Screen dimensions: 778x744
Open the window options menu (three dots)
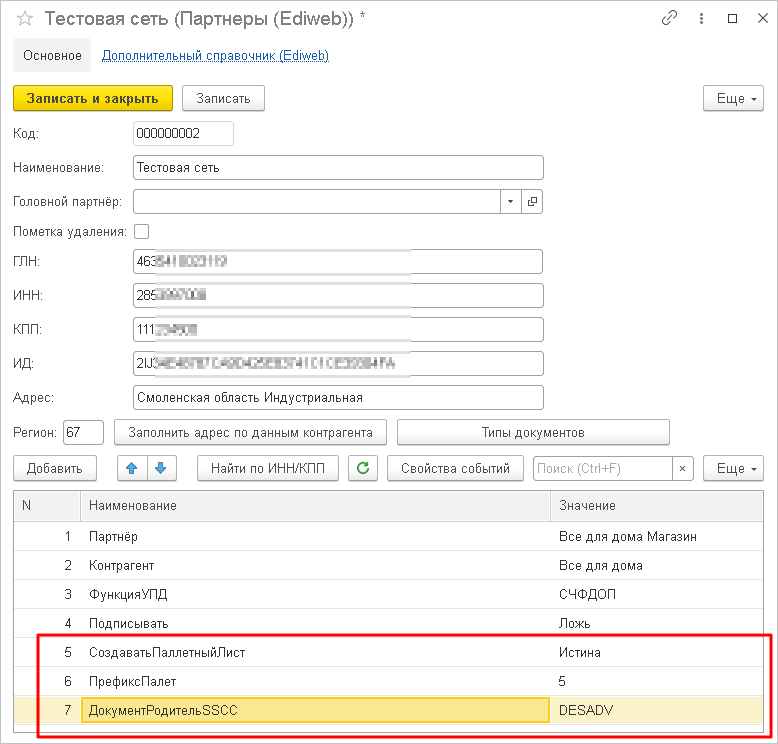701,19
